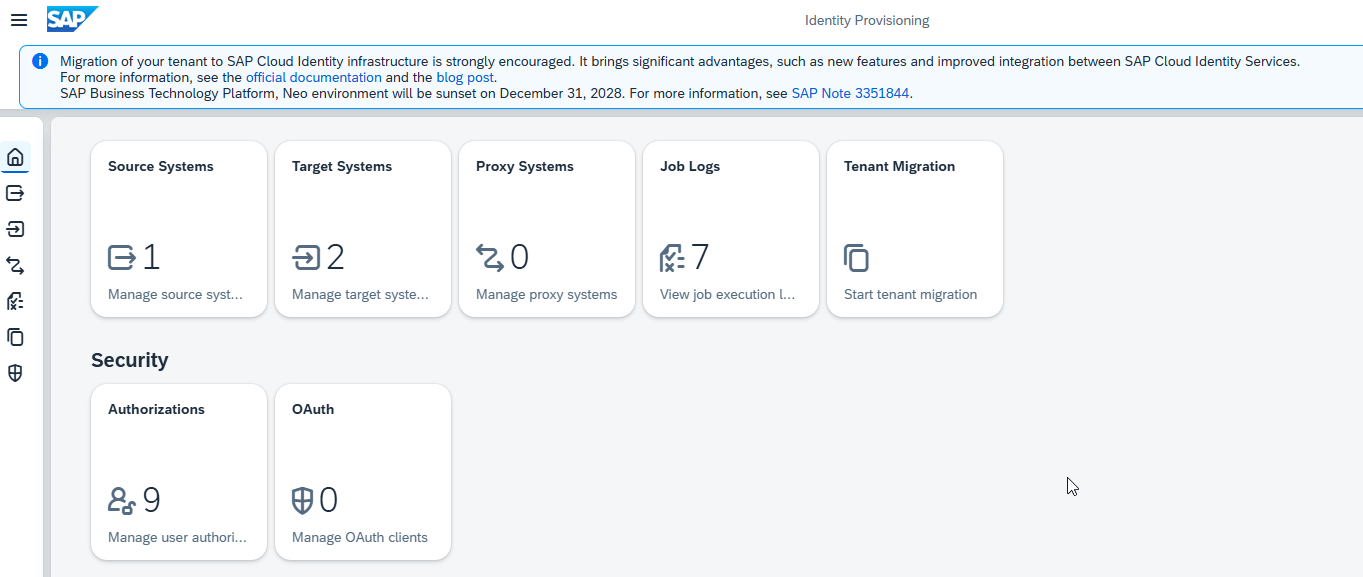Select the Home icon in sidebar

click(15, 157)
